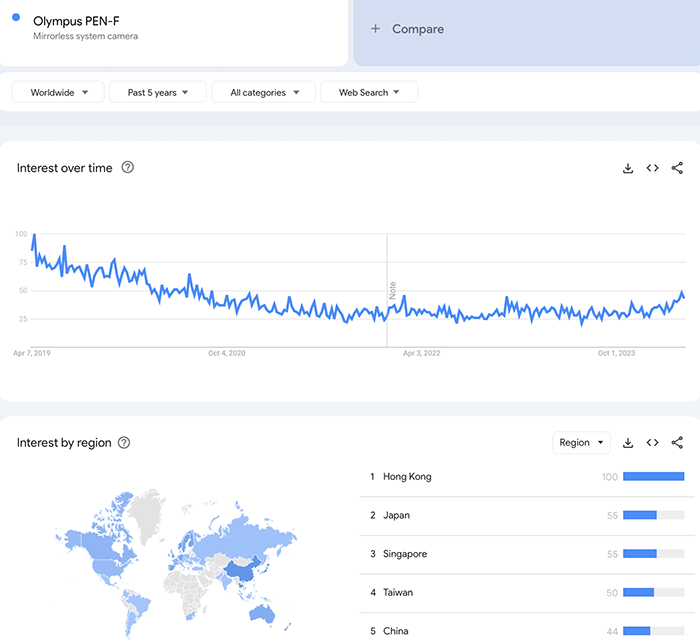The height and width of the screenshot is (644, 700).
Task: Click the Note marker on chart
Action: pos(392,290)
